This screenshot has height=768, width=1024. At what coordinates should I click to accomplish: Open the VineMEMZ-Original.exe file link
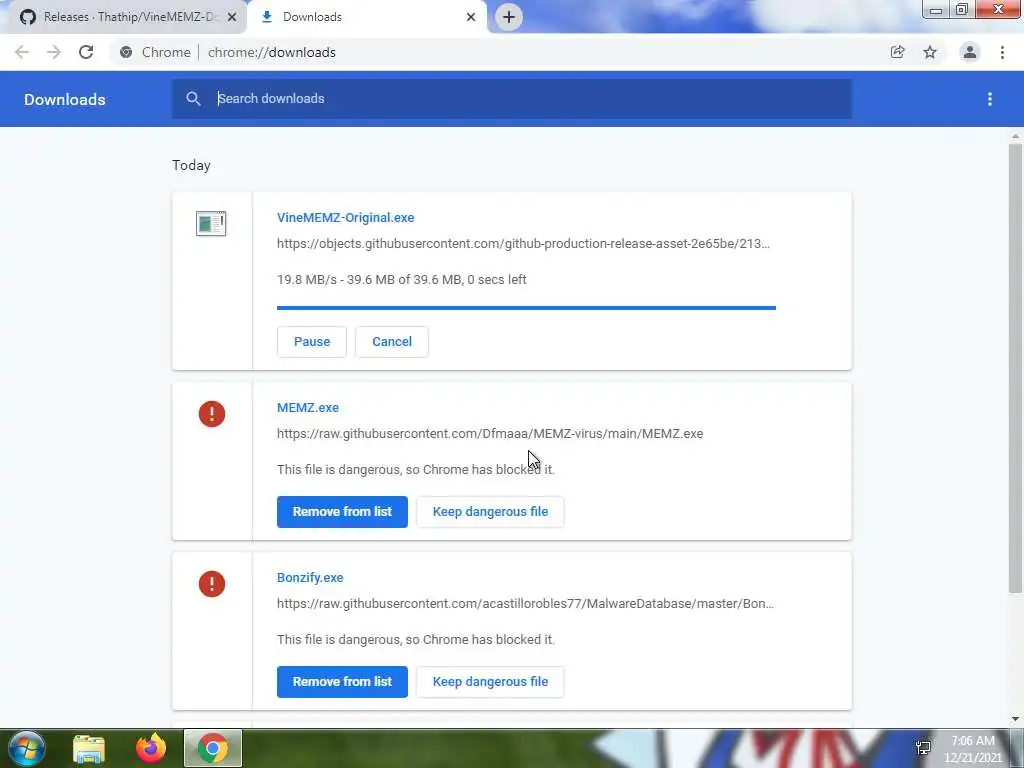[345, 217]
